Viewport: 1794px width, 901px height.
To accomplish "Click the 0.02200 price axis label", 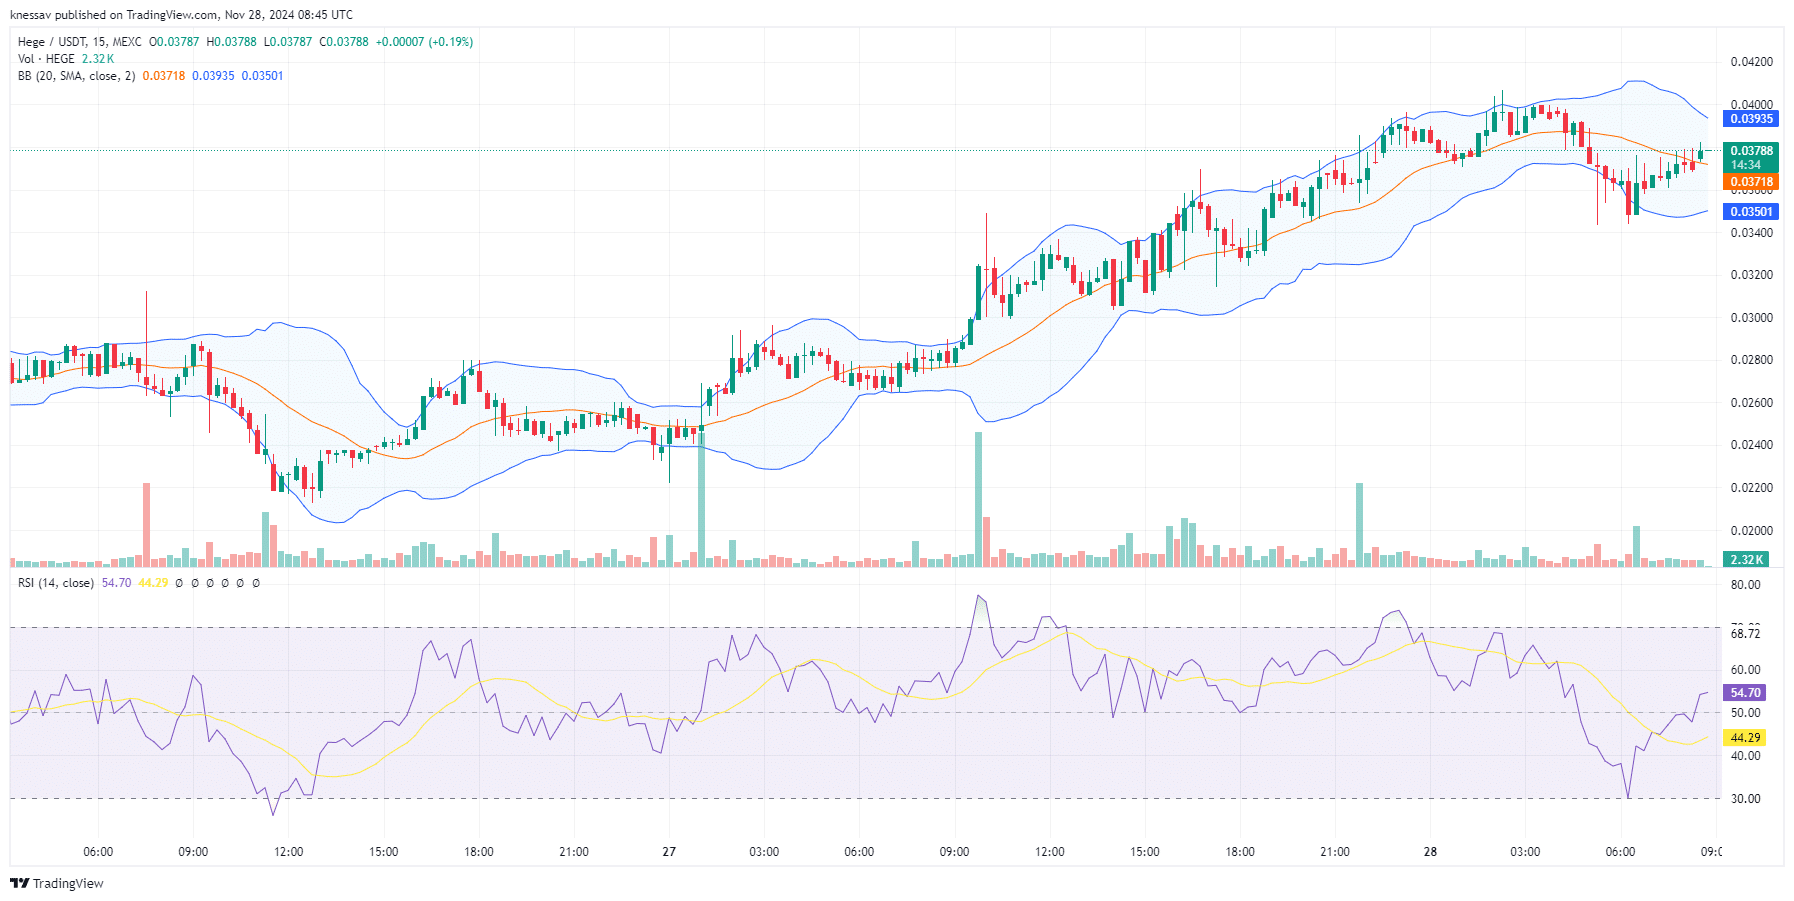I will coord(1751,488).
